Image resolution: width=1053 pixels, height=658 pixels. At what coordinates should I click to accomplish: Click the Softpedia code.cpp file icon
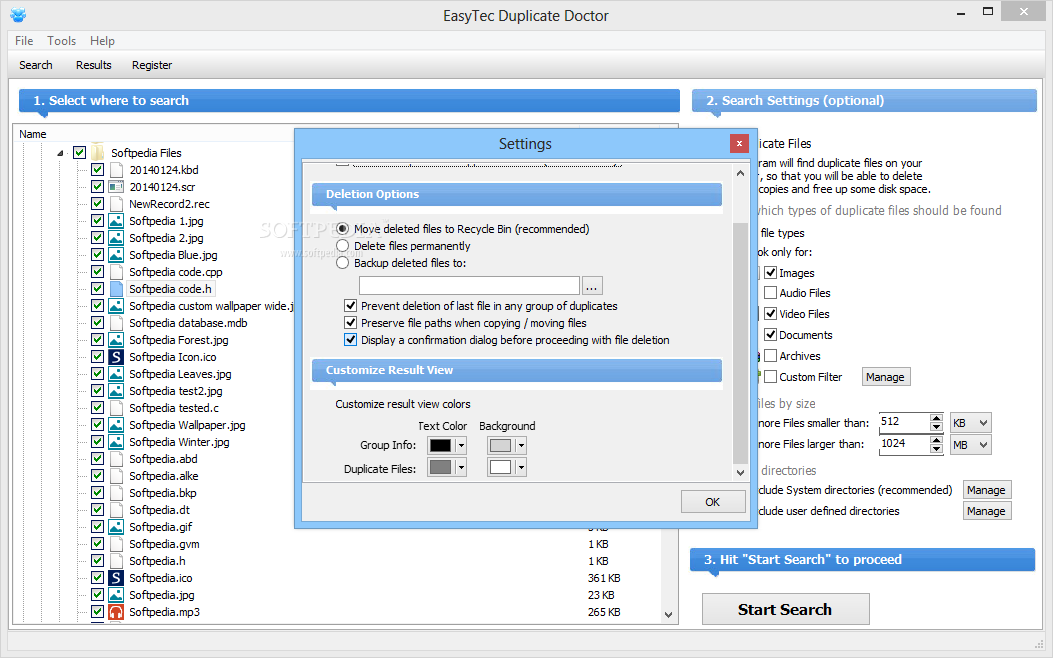pos(116,272)
